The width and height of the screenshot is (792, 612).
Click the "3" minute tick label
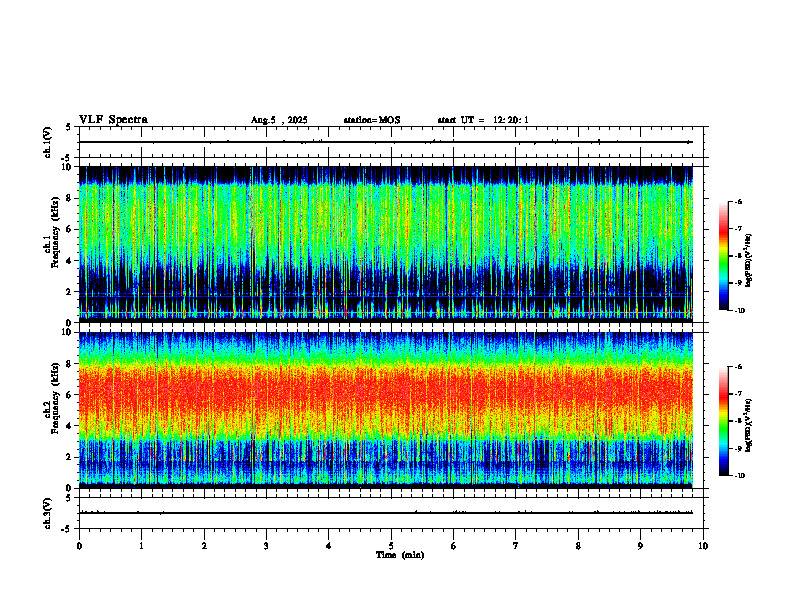(266, 546)
